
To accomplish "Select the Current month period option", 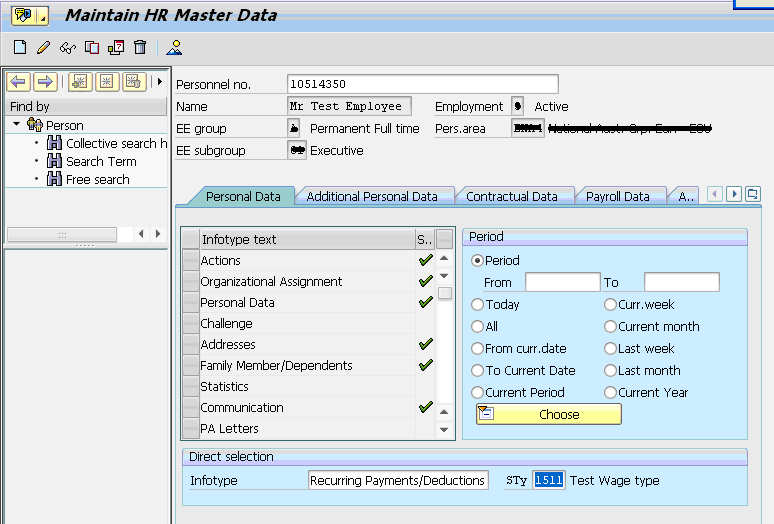I will point(610,326).
